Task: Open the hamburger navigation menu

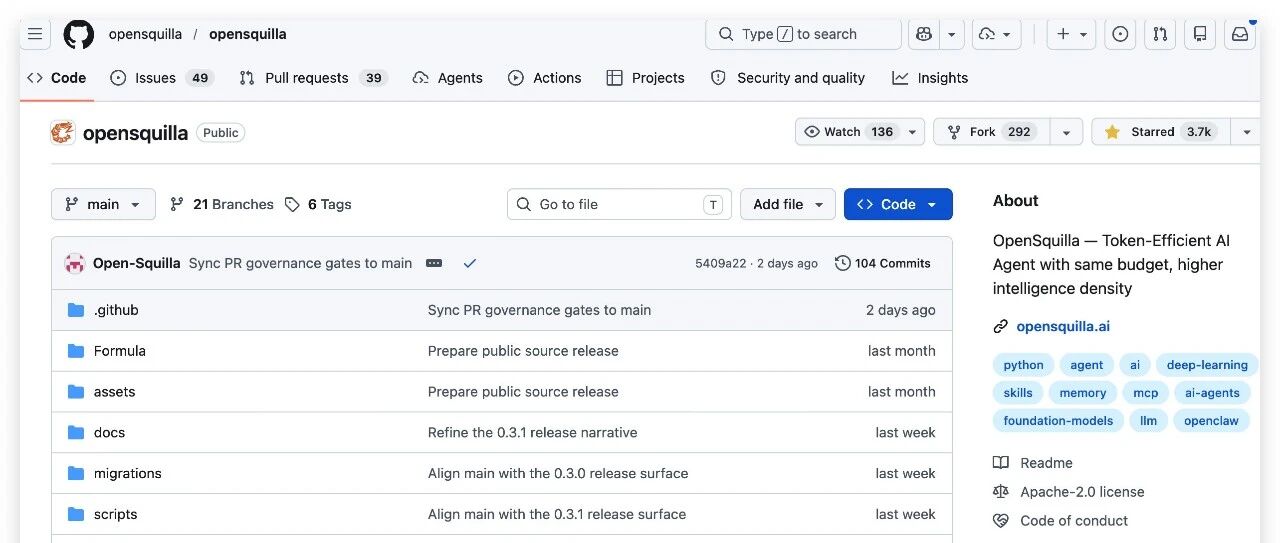Action: click(x=35, y=34)
